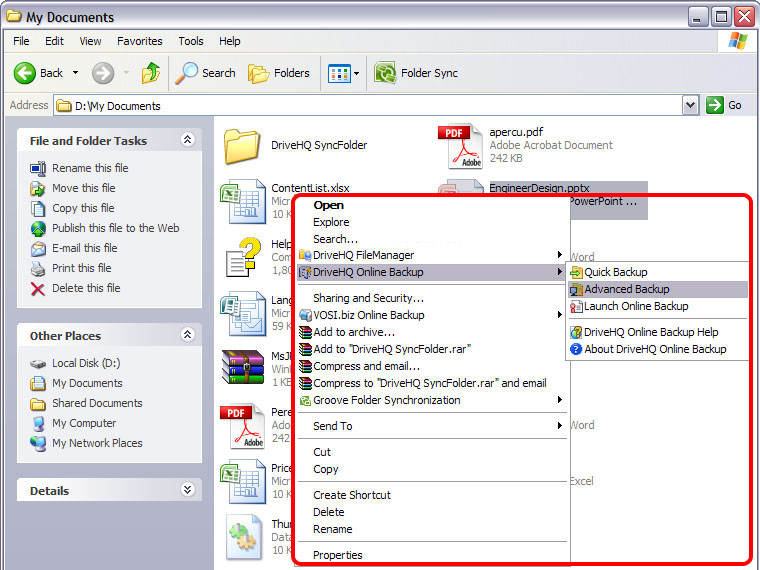Image resolution: width=760 pixels, height=570 pixels.
Task: Click the Folder Sync toolbar icon
Action: coord(385,73)
